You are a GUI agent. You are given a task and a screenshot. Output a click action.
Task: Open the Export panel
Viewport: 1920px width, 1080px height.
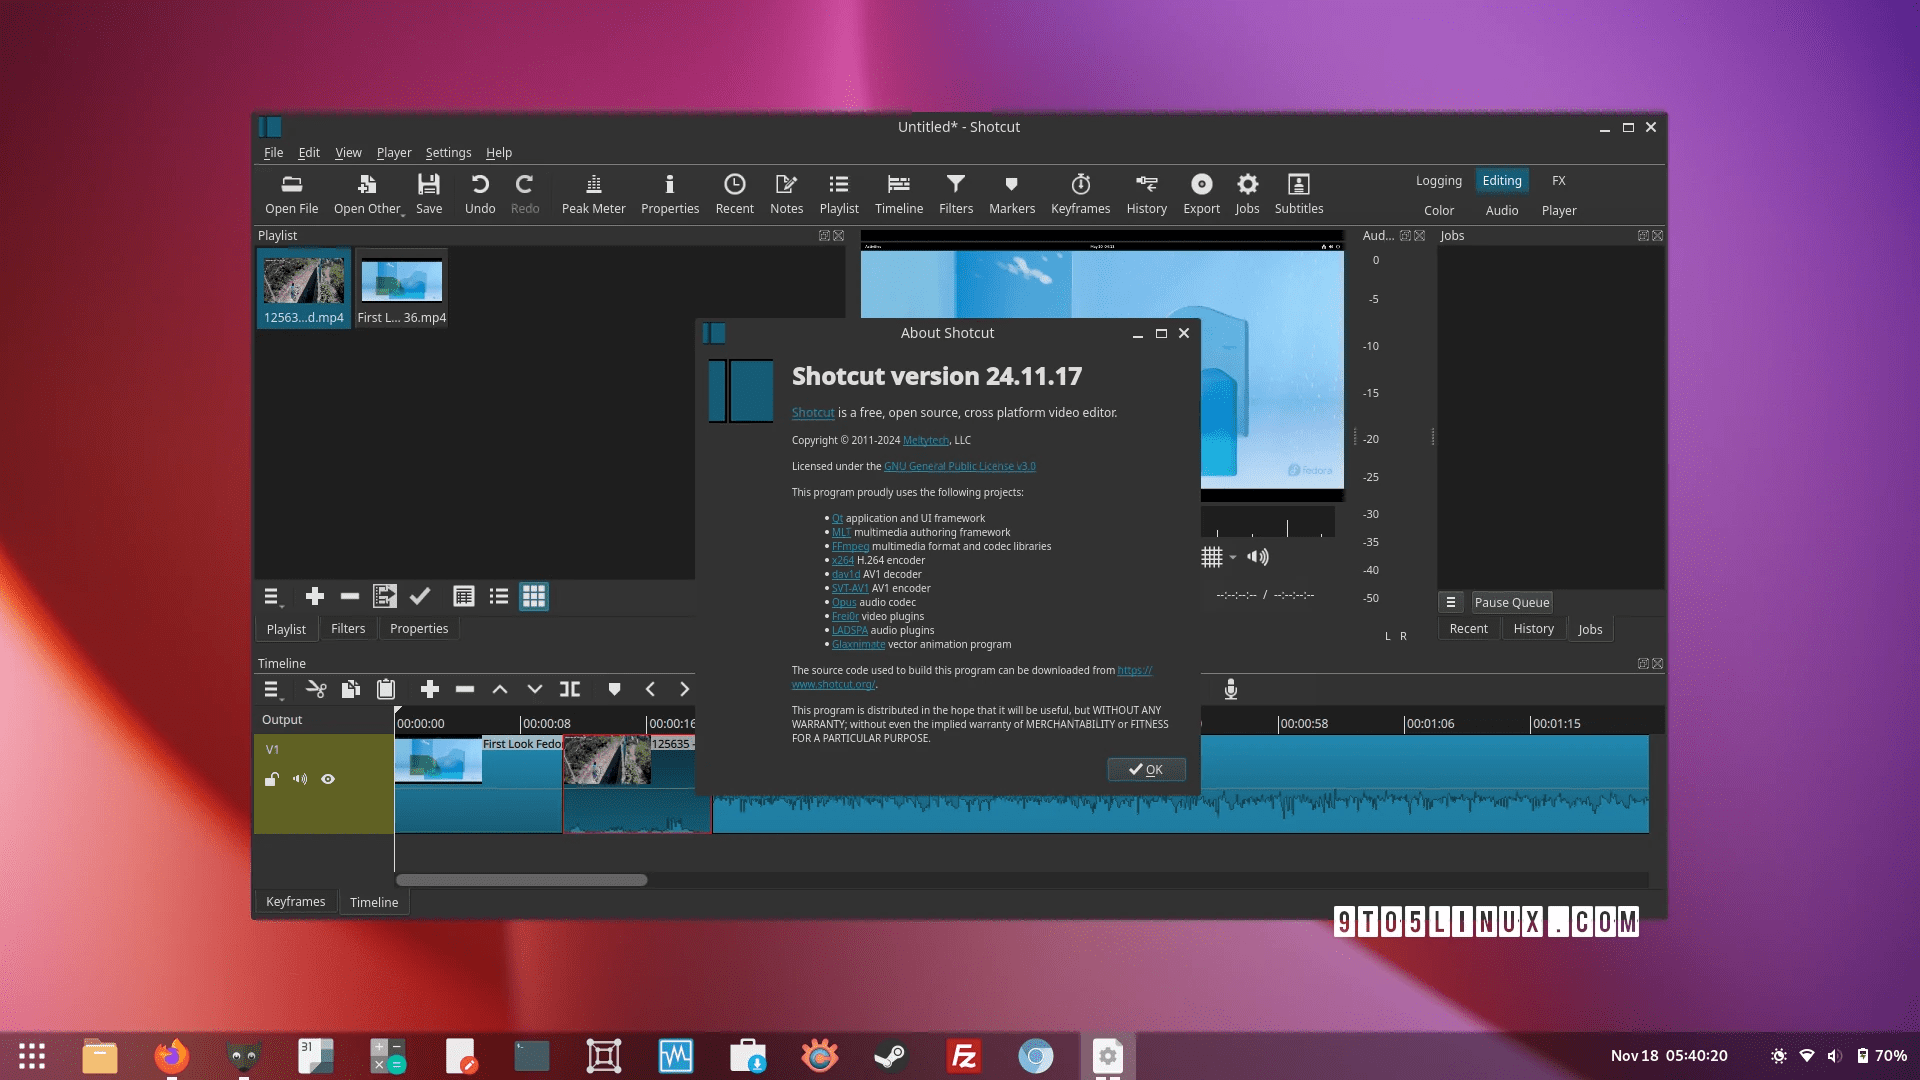click(x=1201, y=193)
